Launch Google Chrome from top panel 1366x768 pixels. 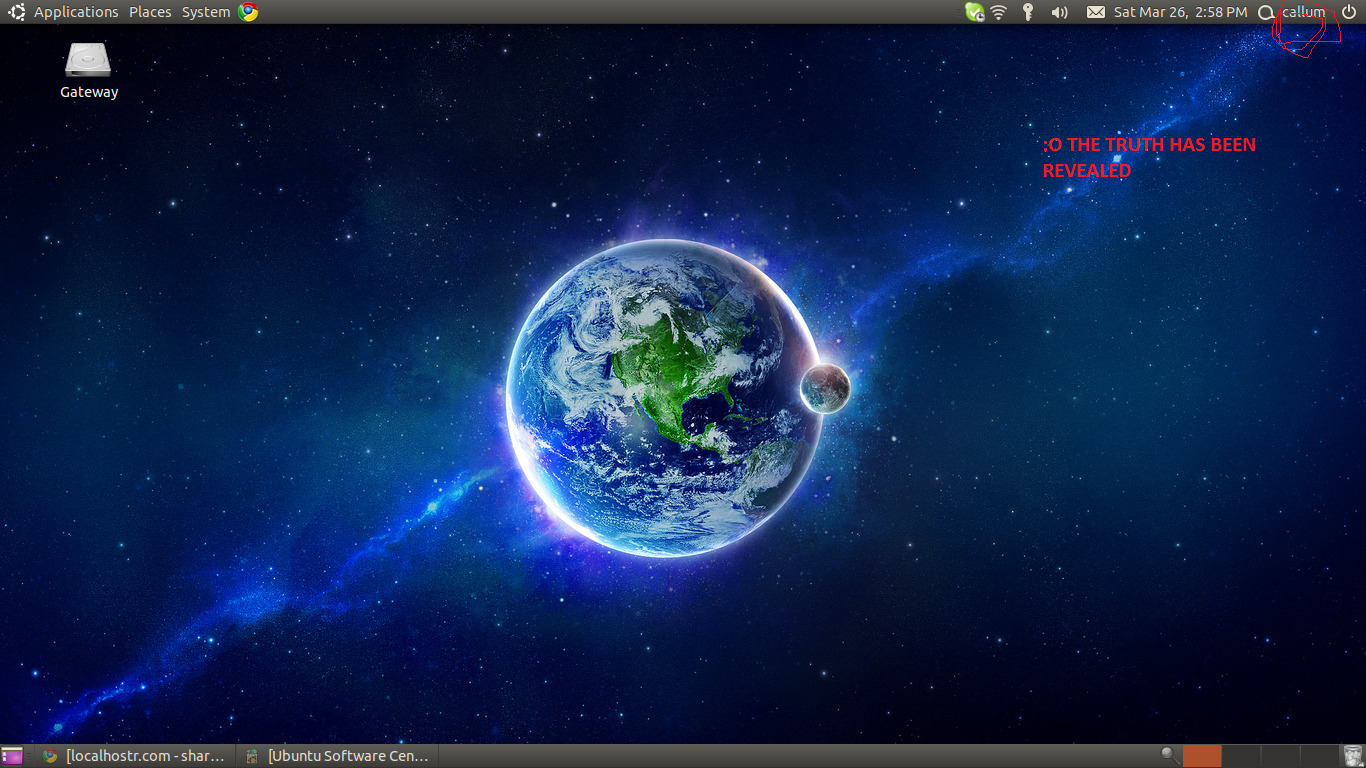[248, 12]
